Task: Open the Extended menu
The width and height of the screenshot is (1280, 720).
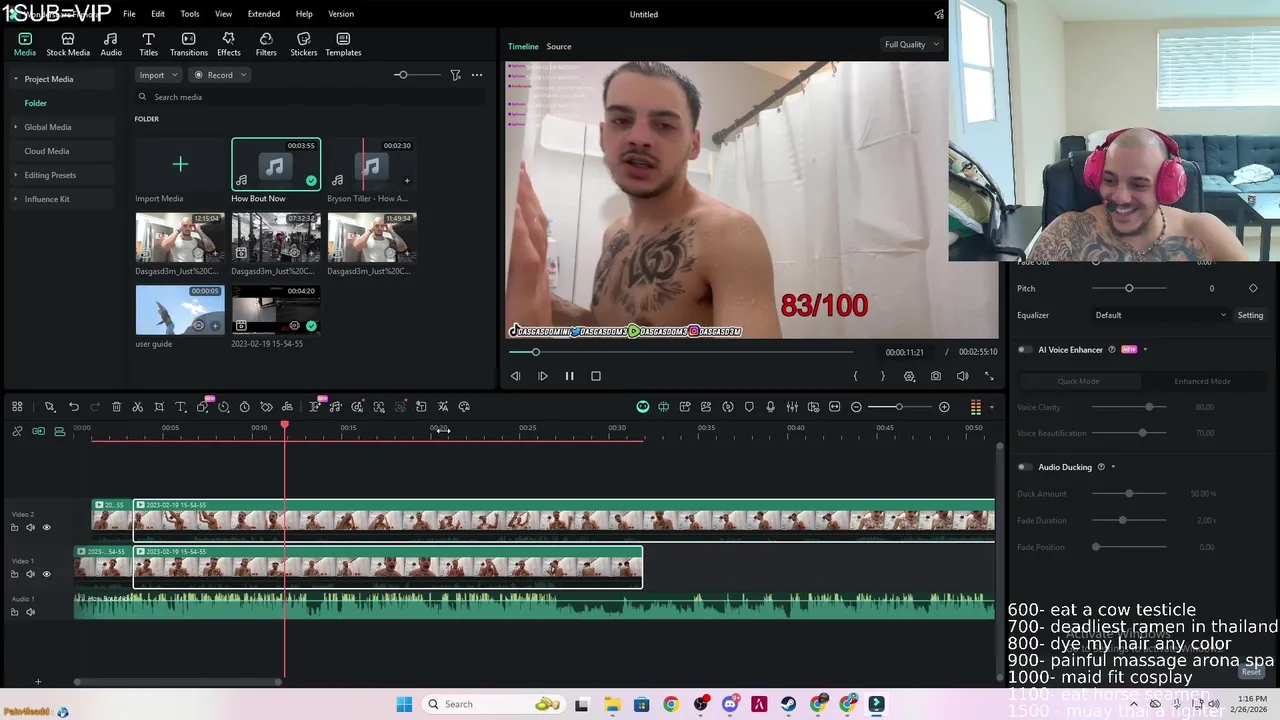Action: 264,14
